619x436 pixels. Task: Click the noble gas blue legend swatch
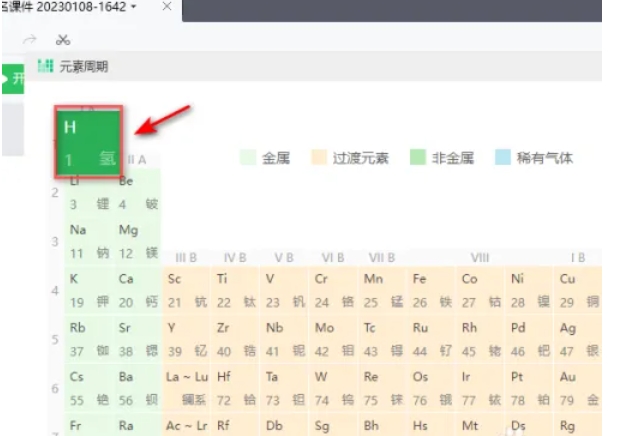point(503,158)
